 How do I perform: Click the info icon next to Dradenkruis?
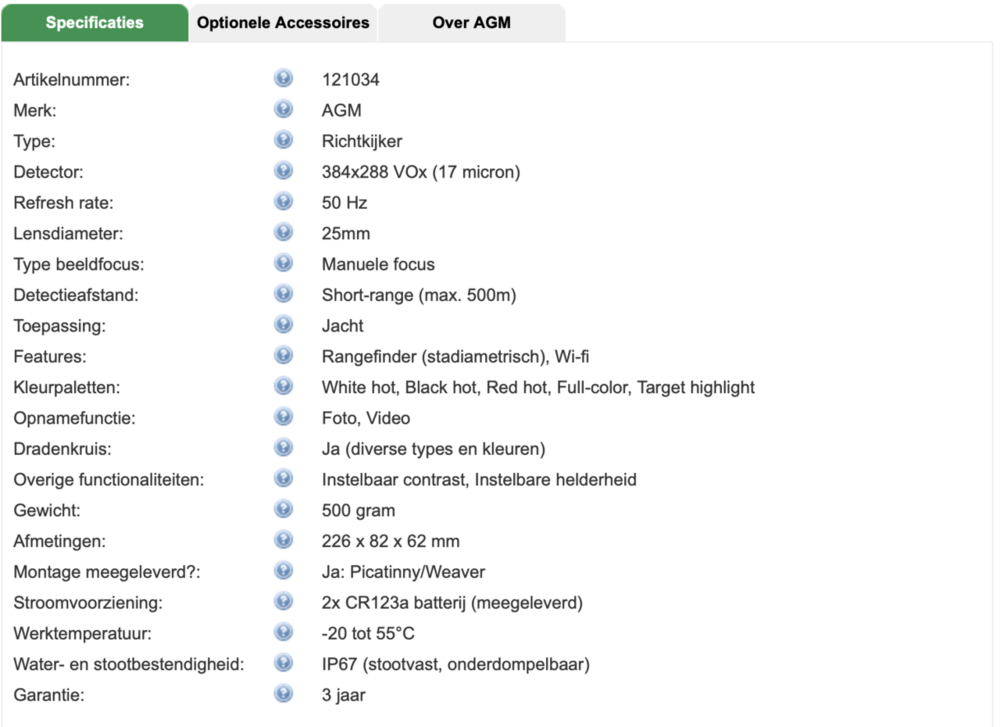coord(283,448)
